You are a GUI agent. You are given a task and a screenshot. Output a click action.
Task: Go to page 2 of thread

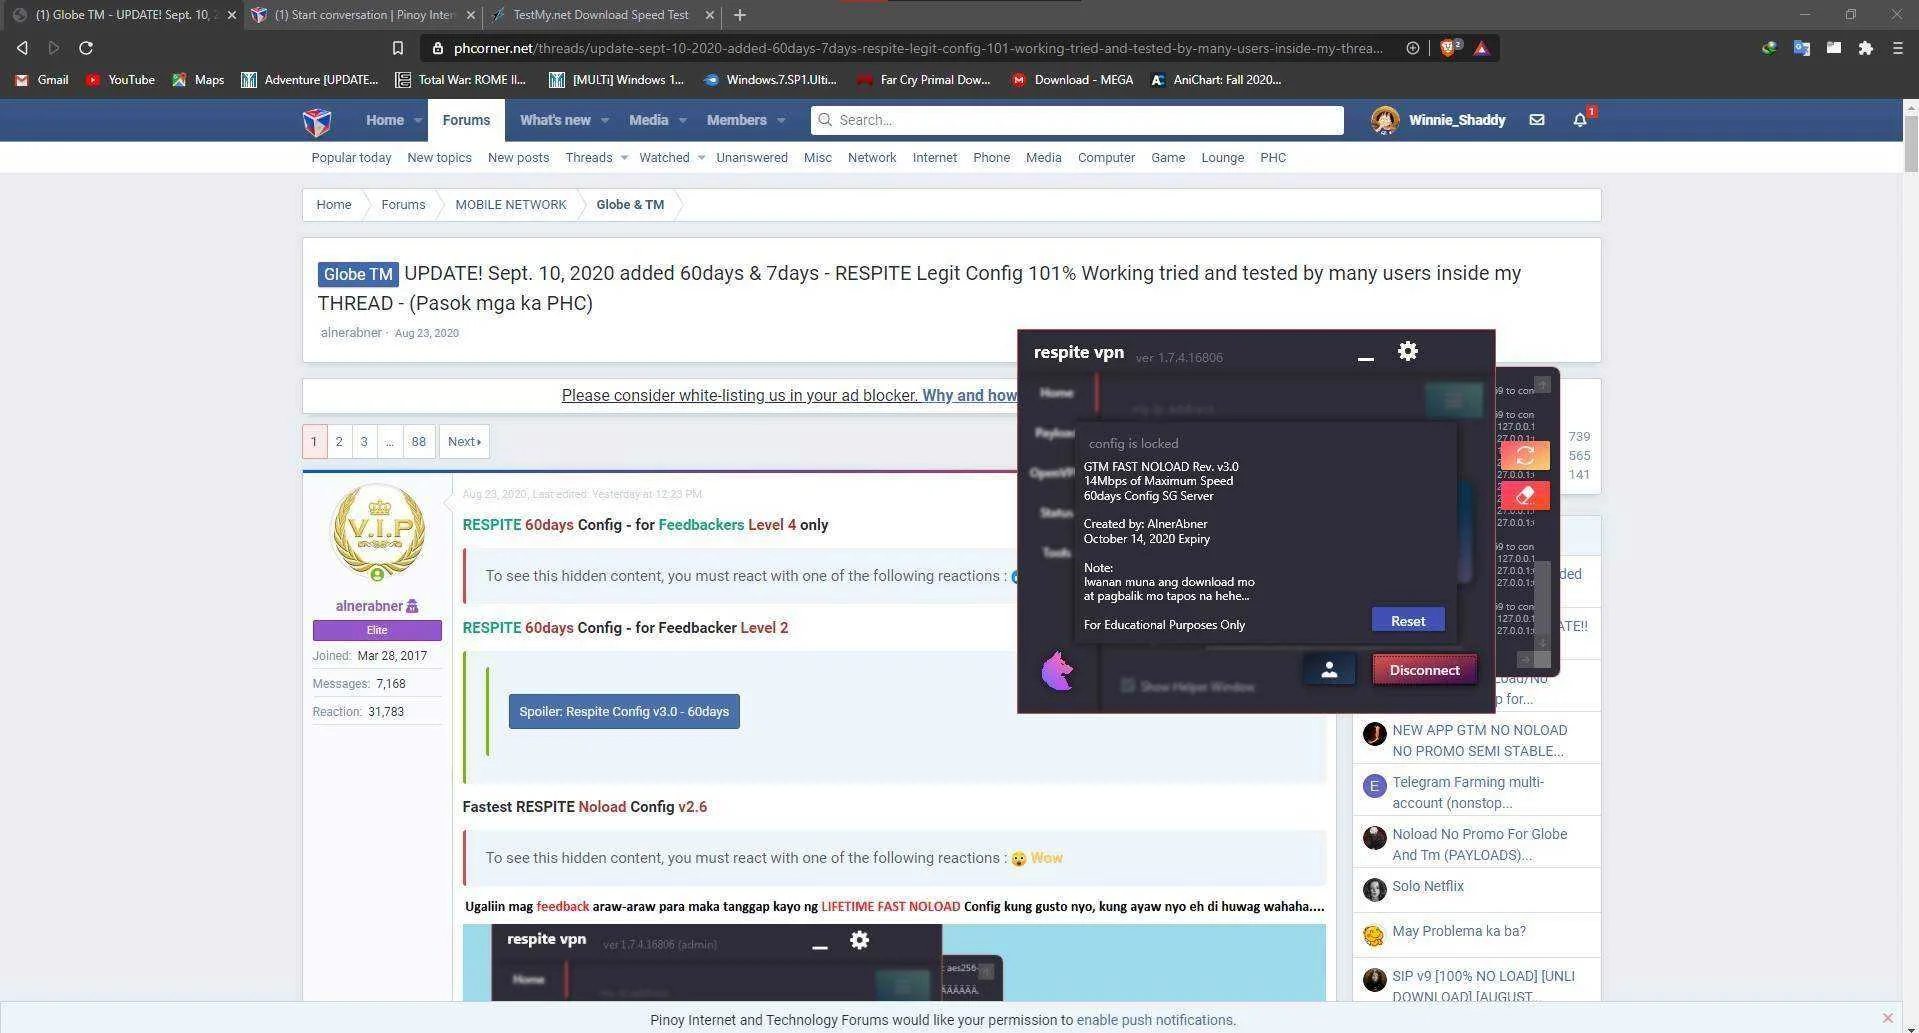point(339,442)
